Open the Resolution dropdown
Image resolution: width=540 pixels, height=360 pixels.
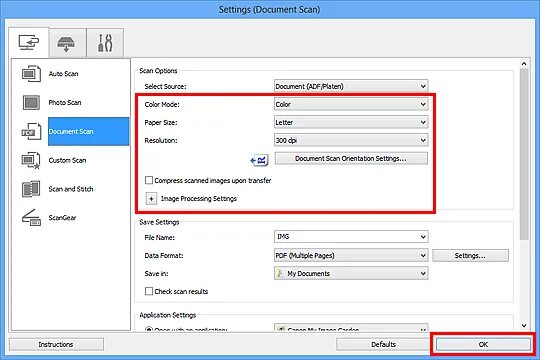tap(351, 140)
